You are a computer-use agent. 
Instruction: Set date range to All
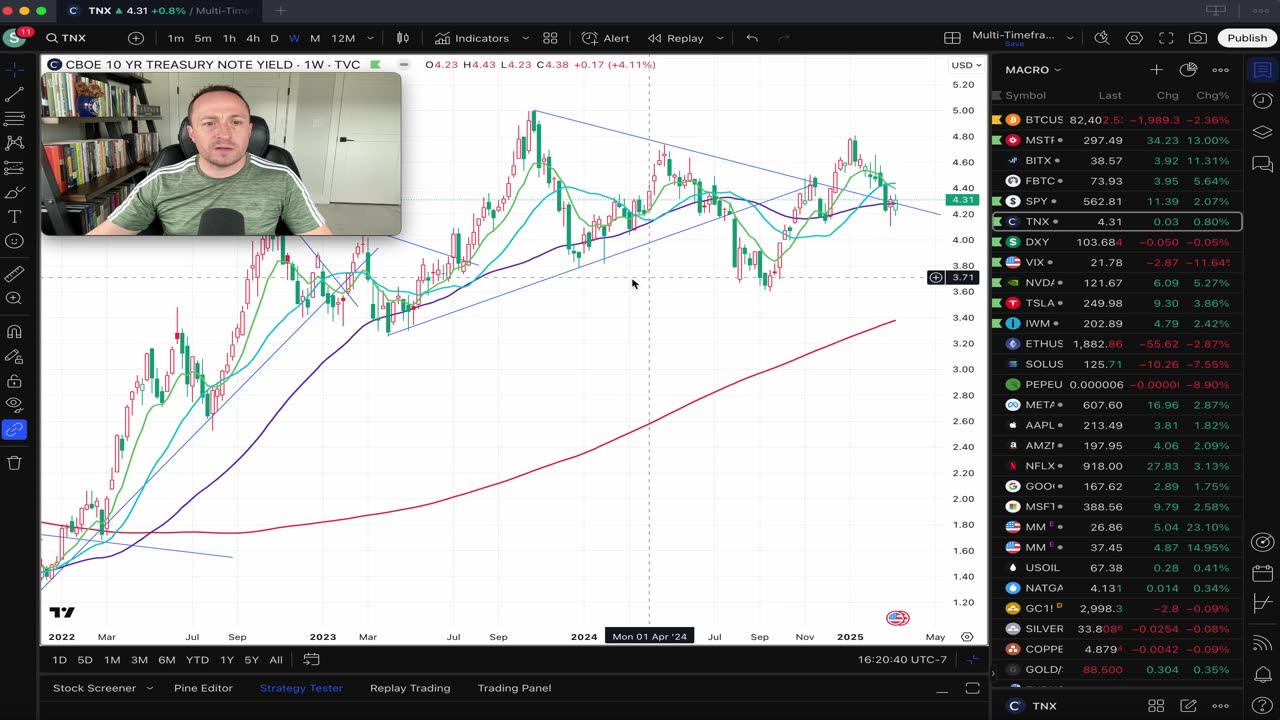point(276,660)
